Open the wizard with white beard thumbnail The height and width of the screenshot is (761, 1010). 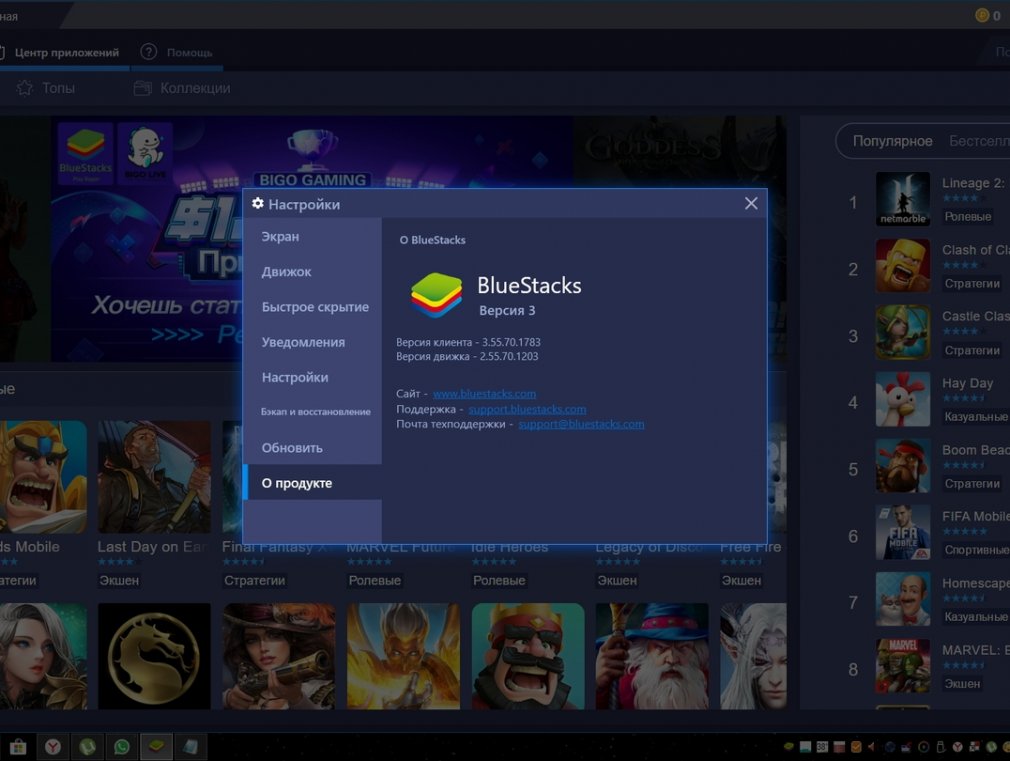652,656
